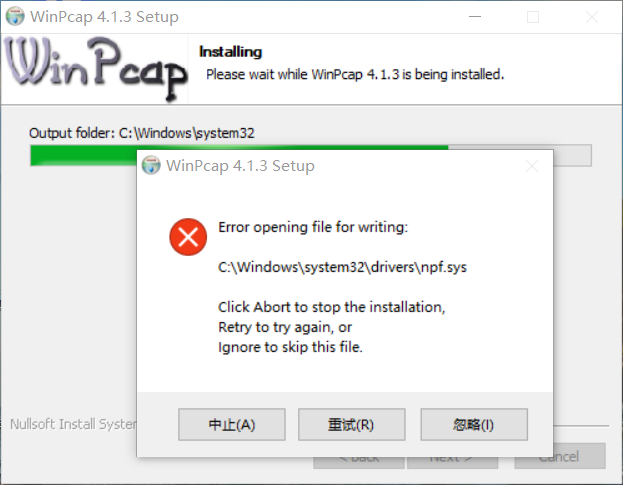Screen dimensions: 623x485
Task: Close the error dialog with its X button
Action: pyautogui.click(x=532, y=166)
